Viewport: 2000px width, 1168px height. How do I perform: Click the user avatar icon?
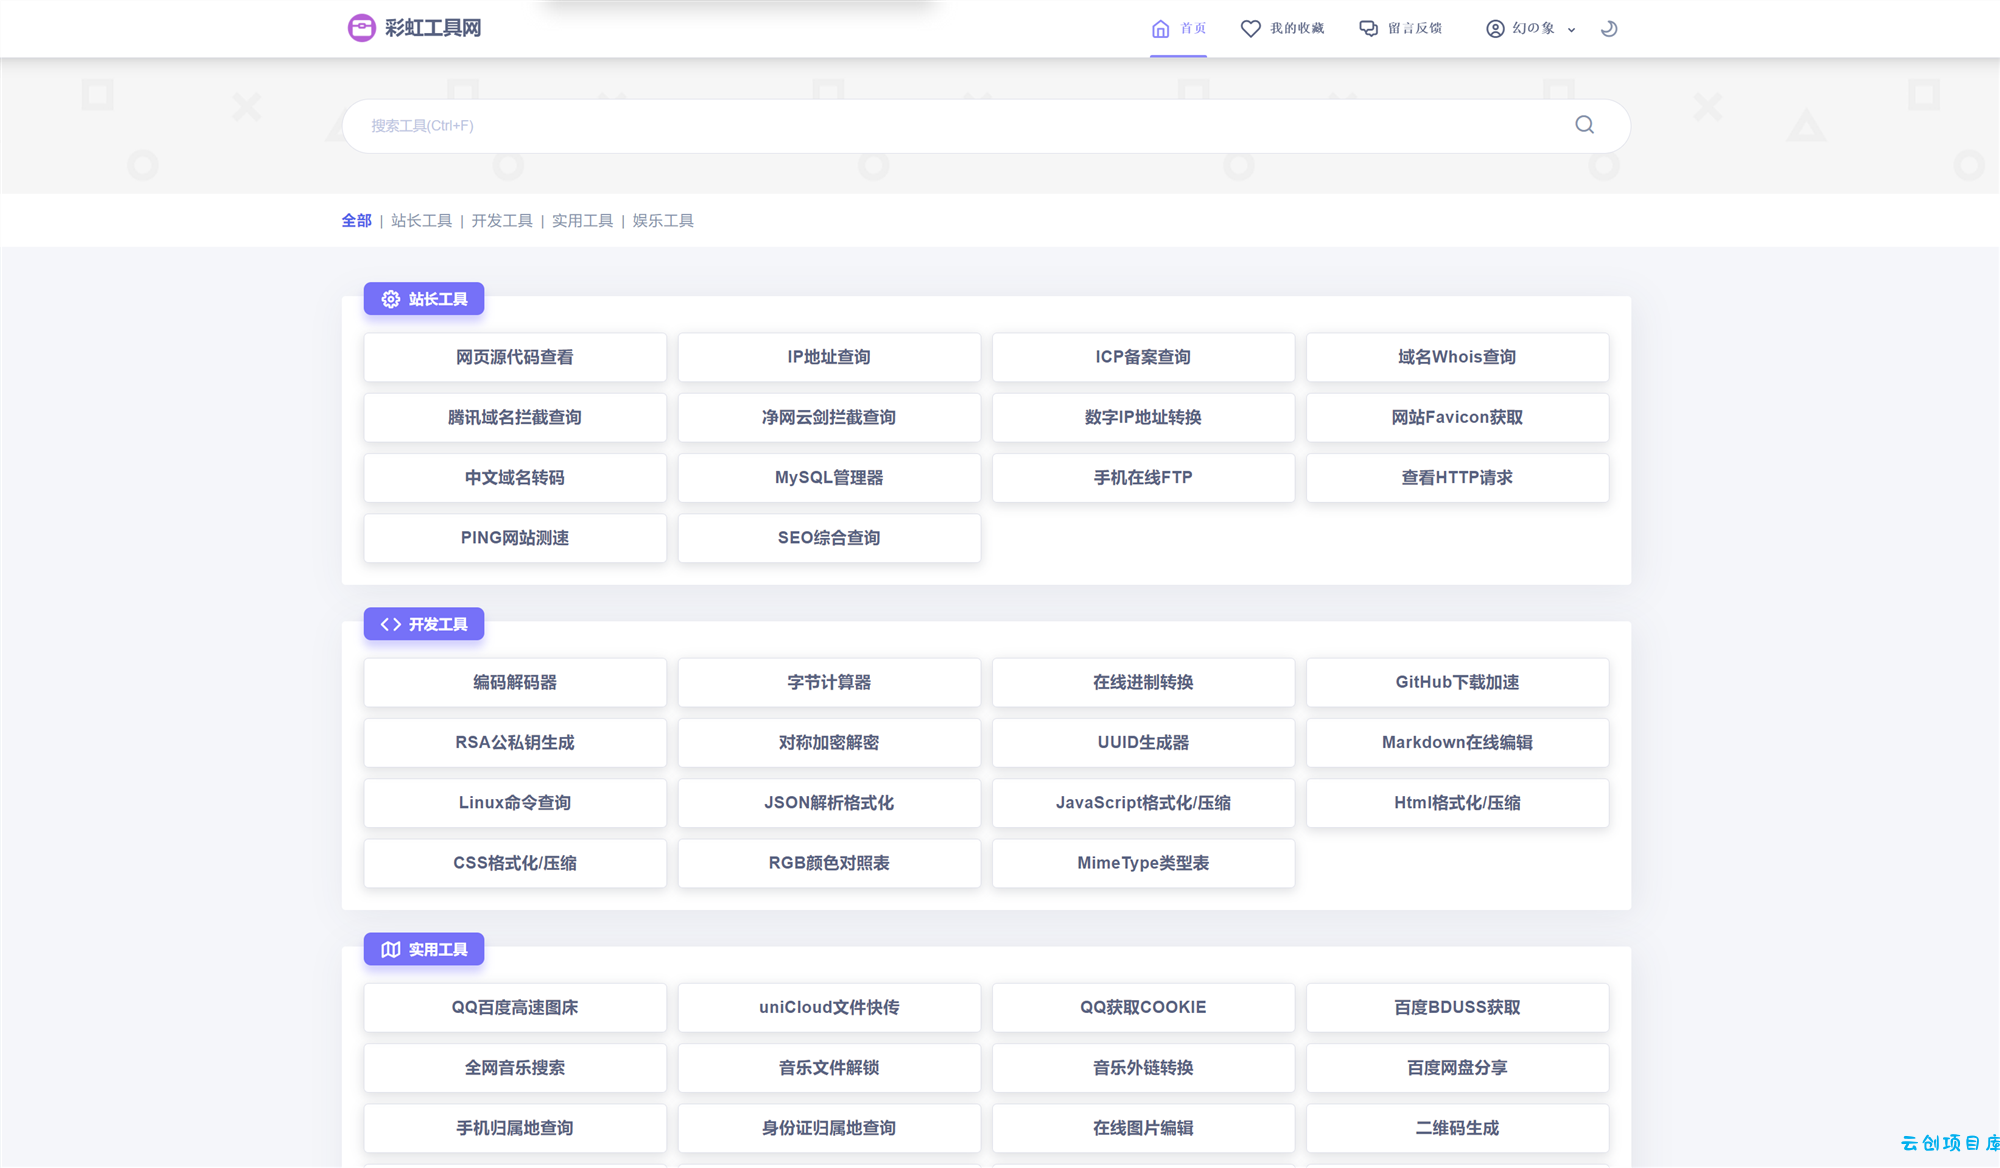(1495, 29)
